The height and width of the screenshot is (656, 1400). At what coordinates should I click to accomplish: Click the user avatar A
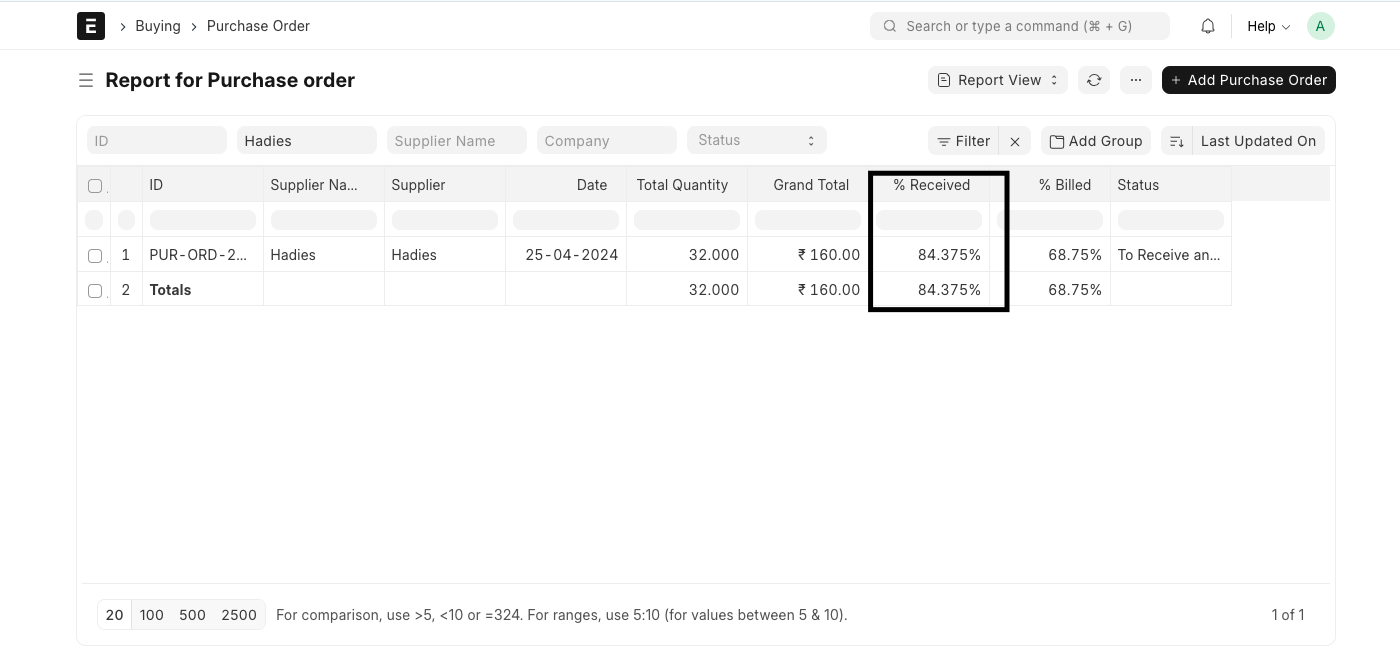[1320, 26]
